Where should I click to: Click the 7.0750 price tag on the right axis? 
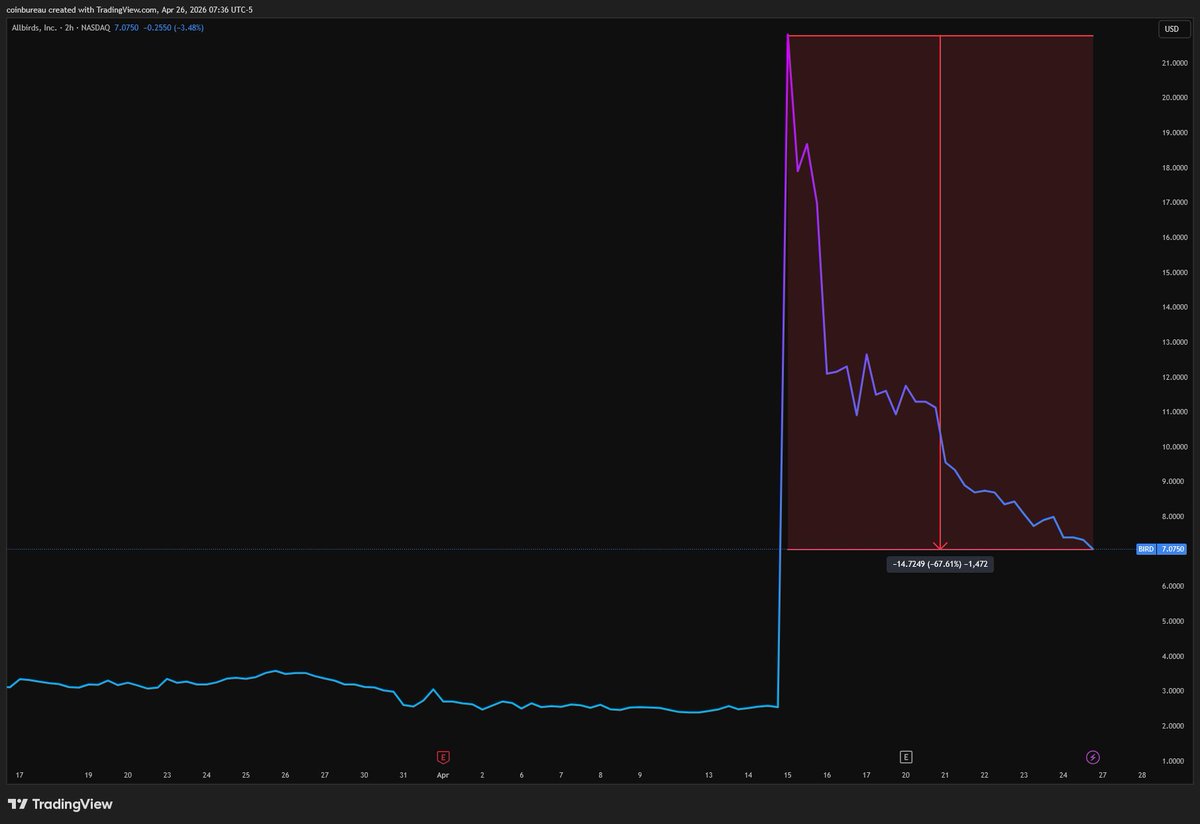coord(1172,548)
